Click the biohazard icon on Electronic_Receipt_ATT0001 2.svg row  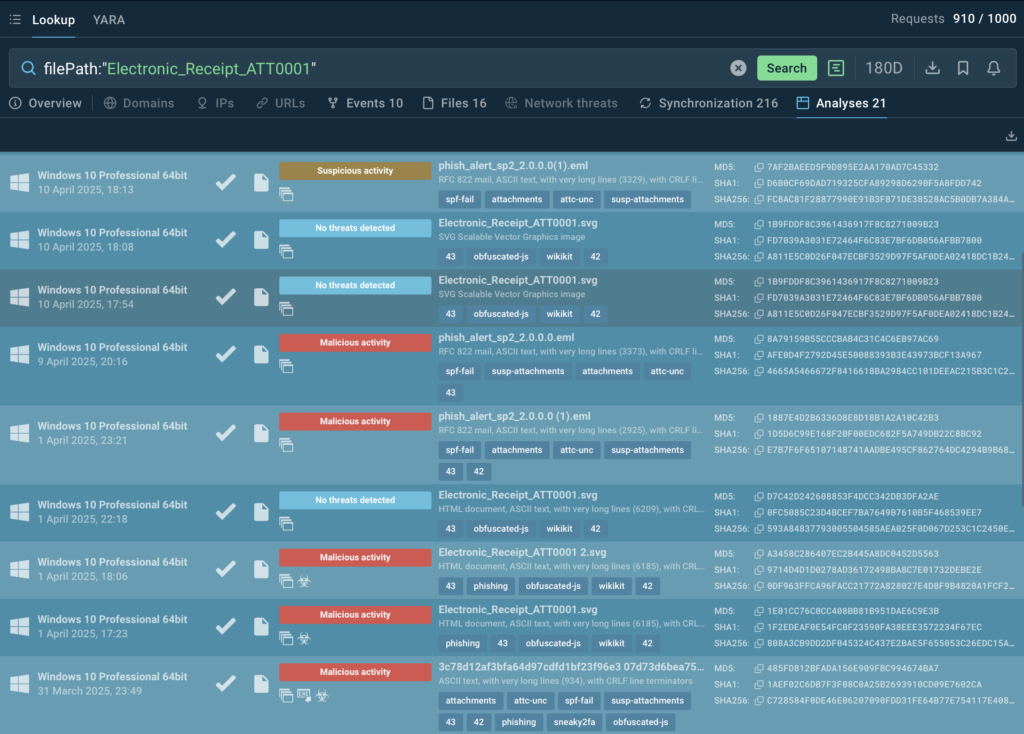[305, 580]
